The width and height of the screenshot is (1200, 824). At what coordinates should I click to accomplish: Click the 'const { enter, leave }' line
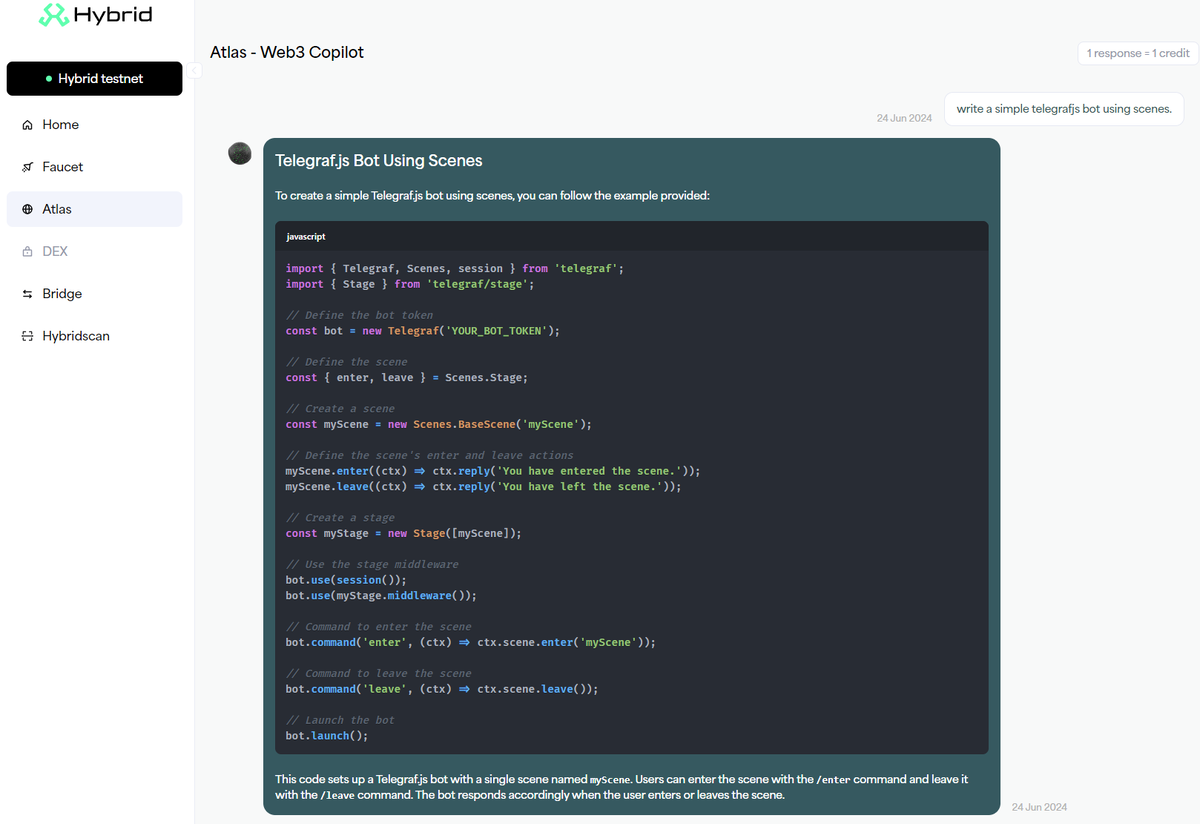406,378
